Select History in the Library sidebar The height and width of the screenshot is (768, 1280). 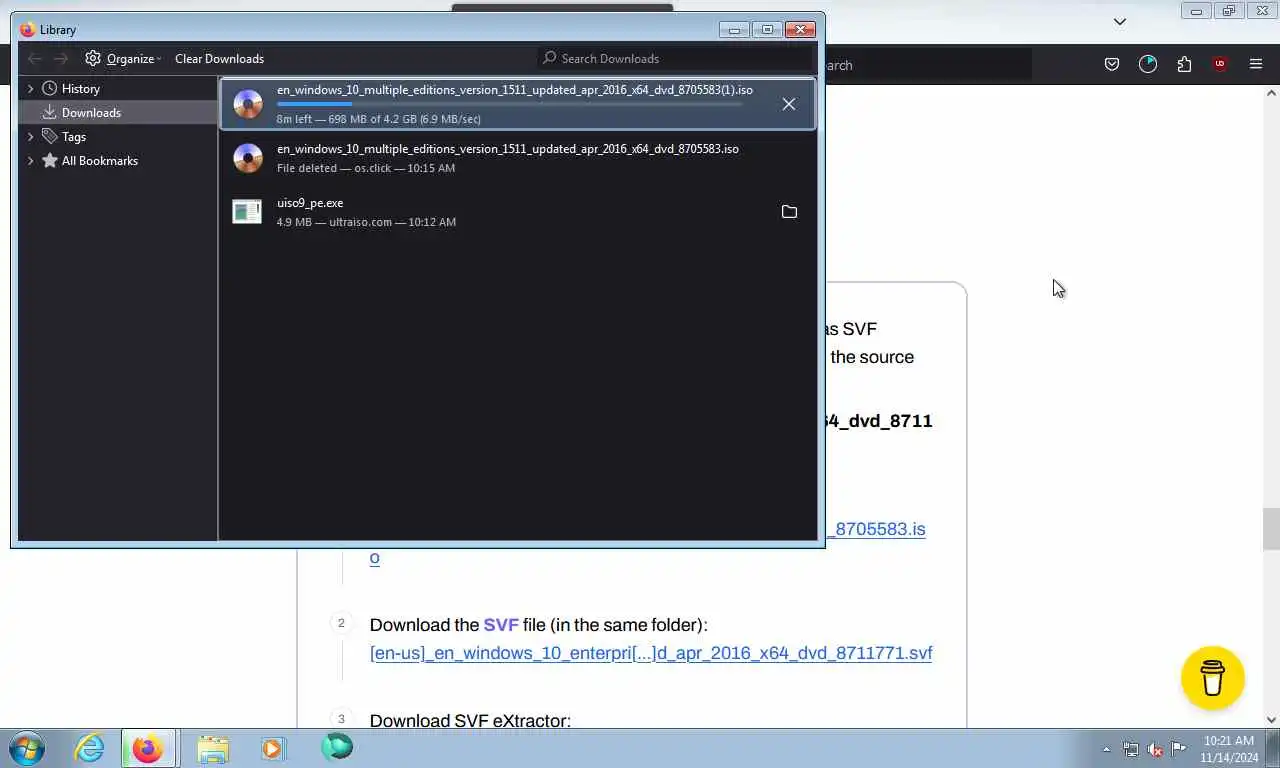[x=80, y=89]
